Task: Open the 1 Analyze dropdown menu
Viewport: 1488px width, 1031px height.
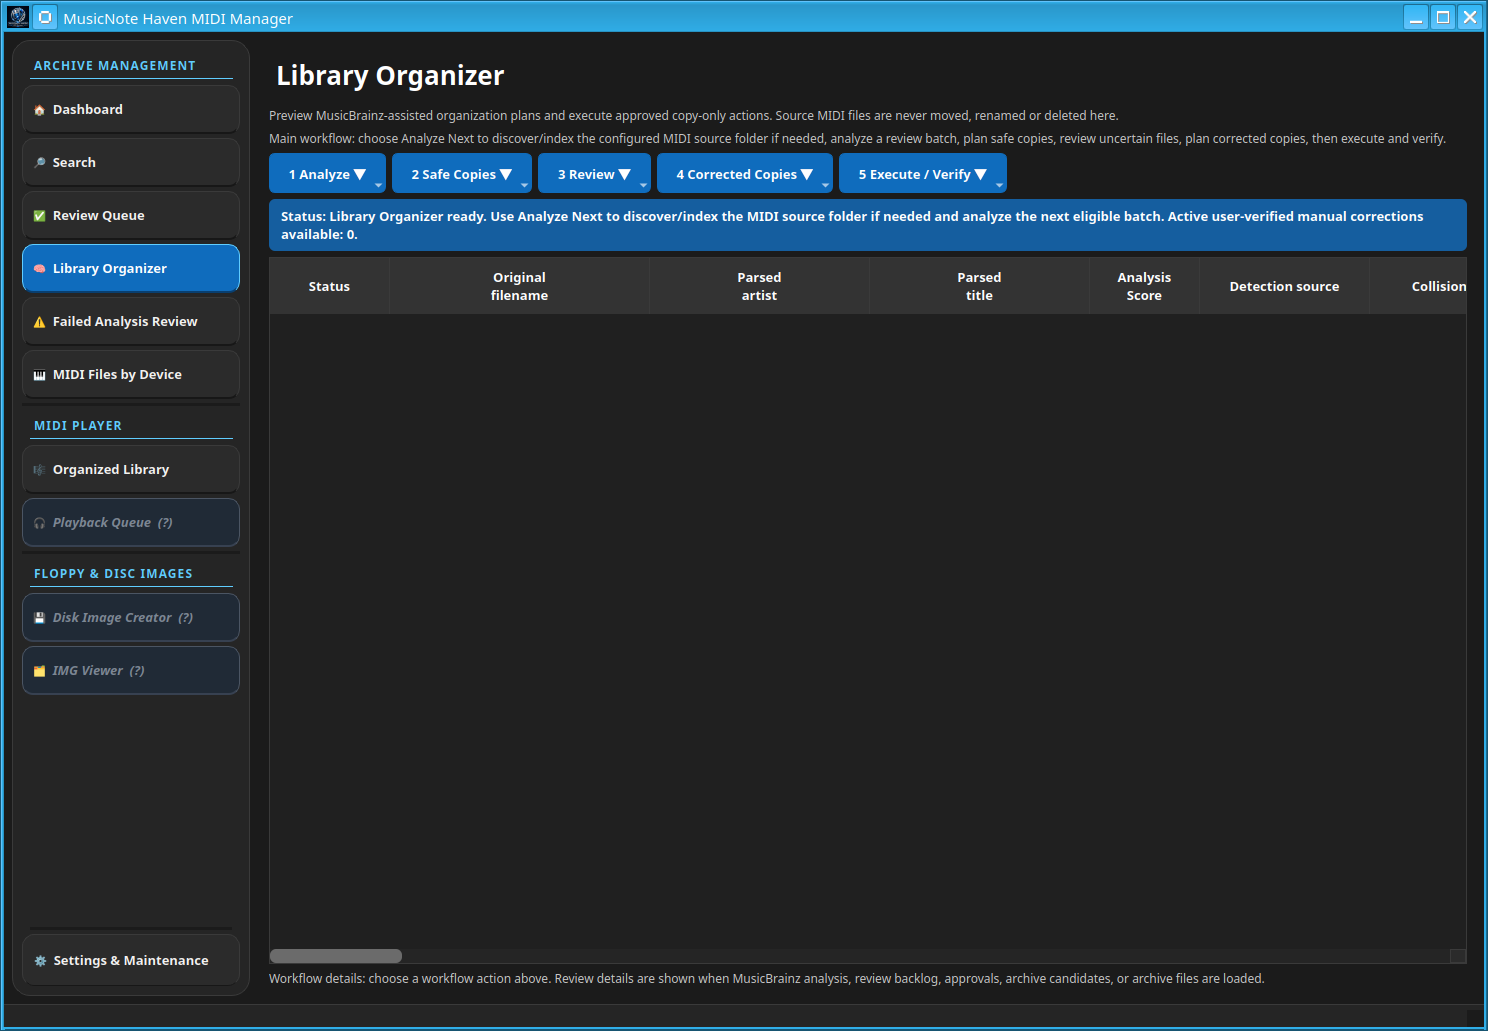Action: [x=327, y=174]
